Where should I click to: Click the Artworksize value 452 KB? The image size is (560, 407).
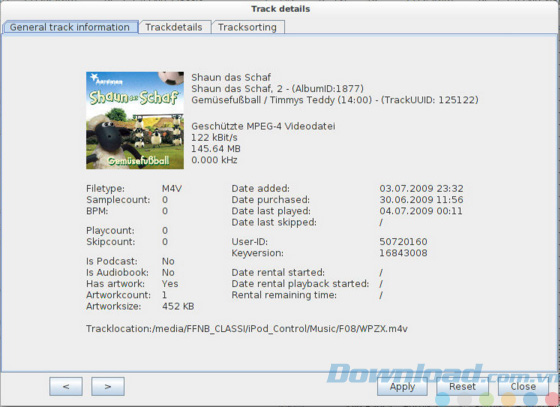[178, 306]
